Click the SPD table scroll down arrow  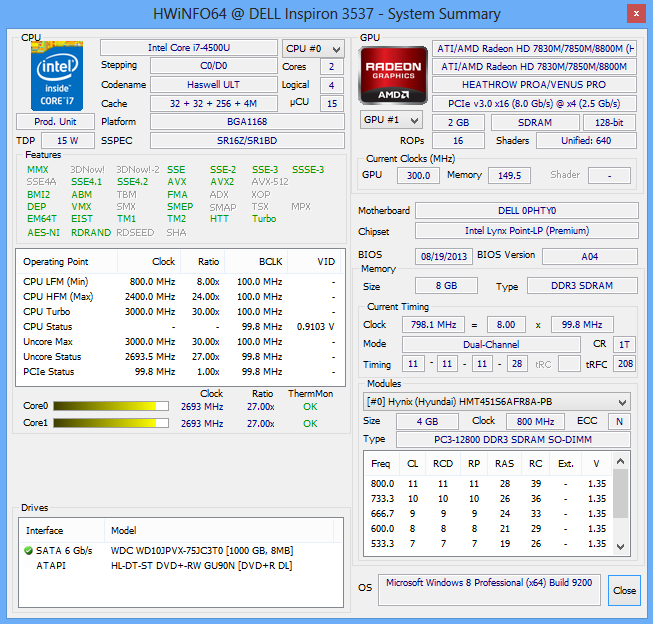620,547
